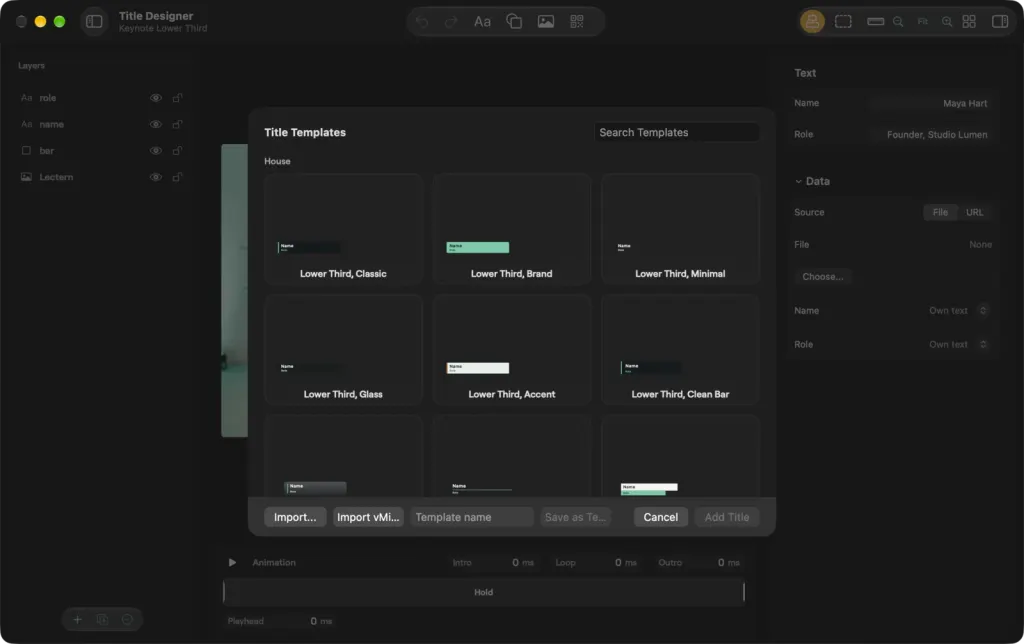Click the undo arrow in toolbar
This screenshot has height=644, width=1024.
click(422, 22)
